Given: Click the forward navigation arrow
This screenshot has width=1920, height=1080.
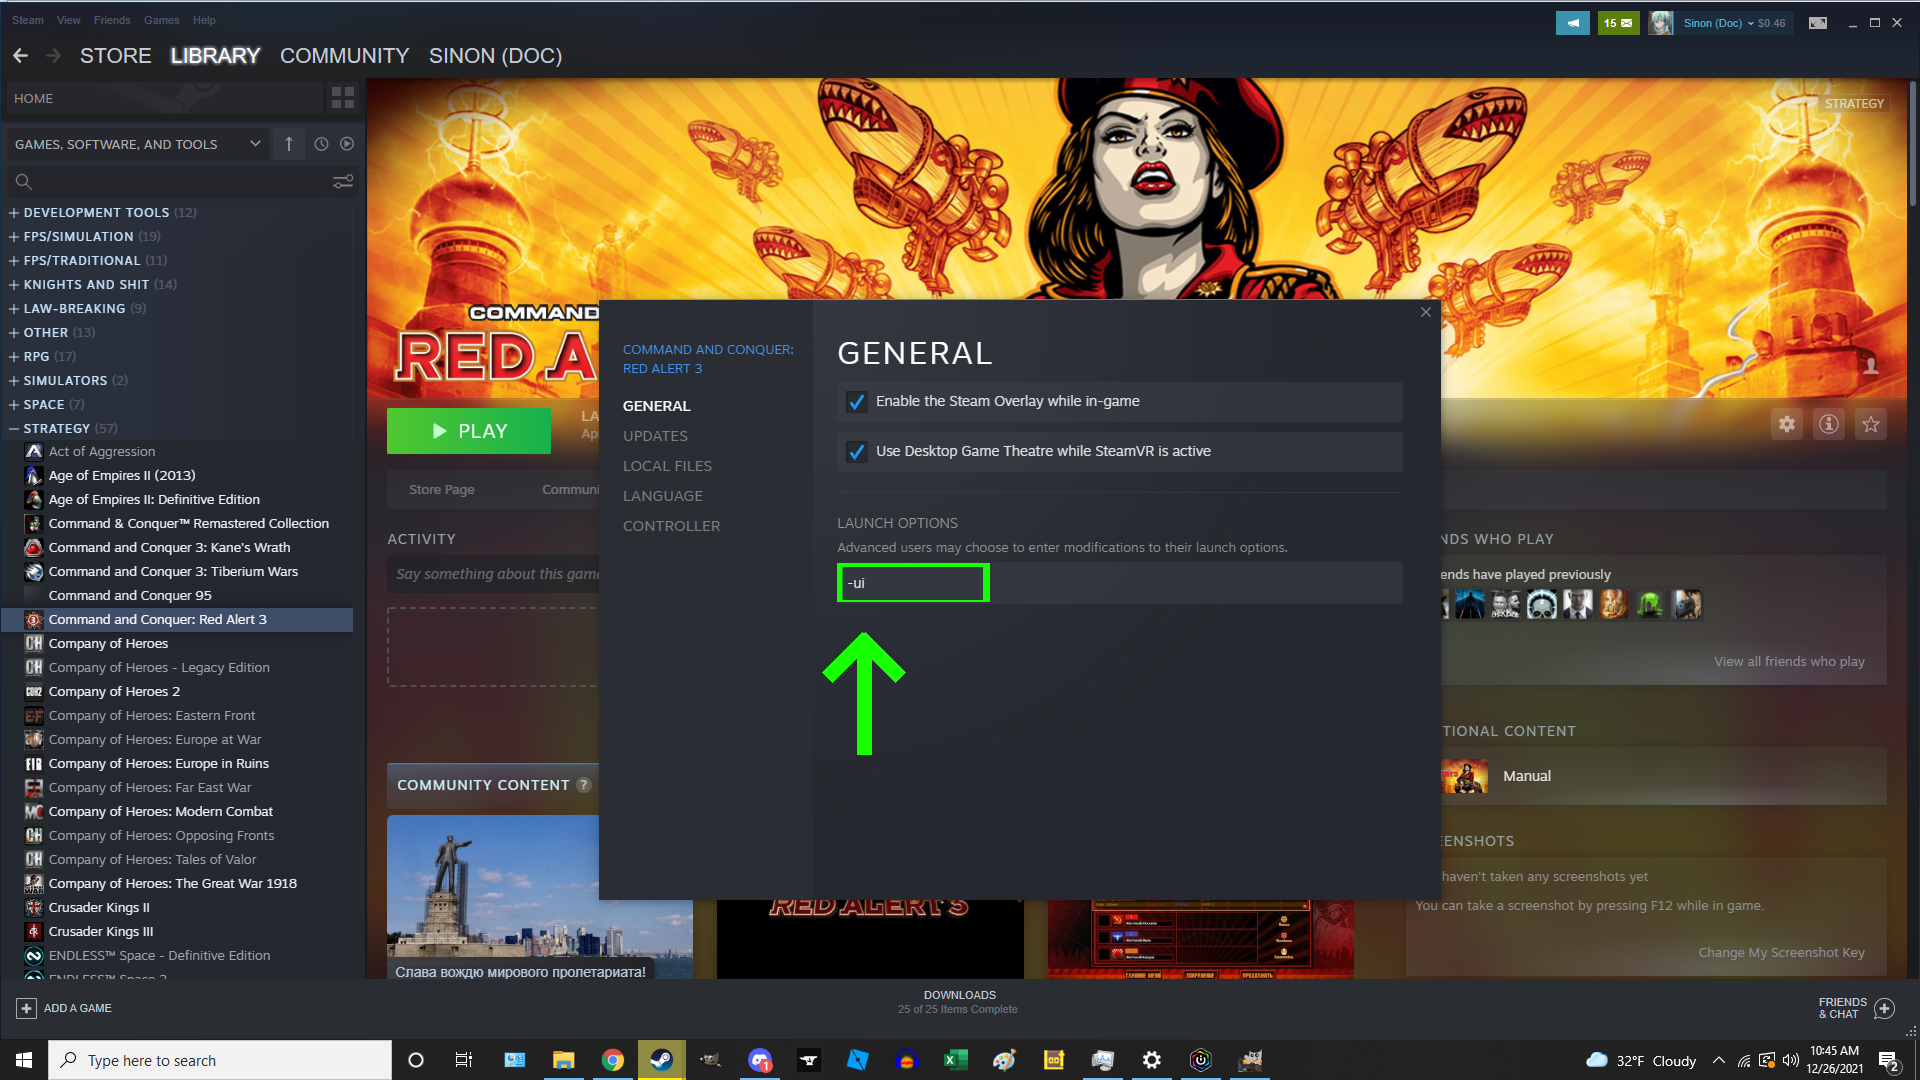Looking at the screenshot, I should click(x=53, y=56).
